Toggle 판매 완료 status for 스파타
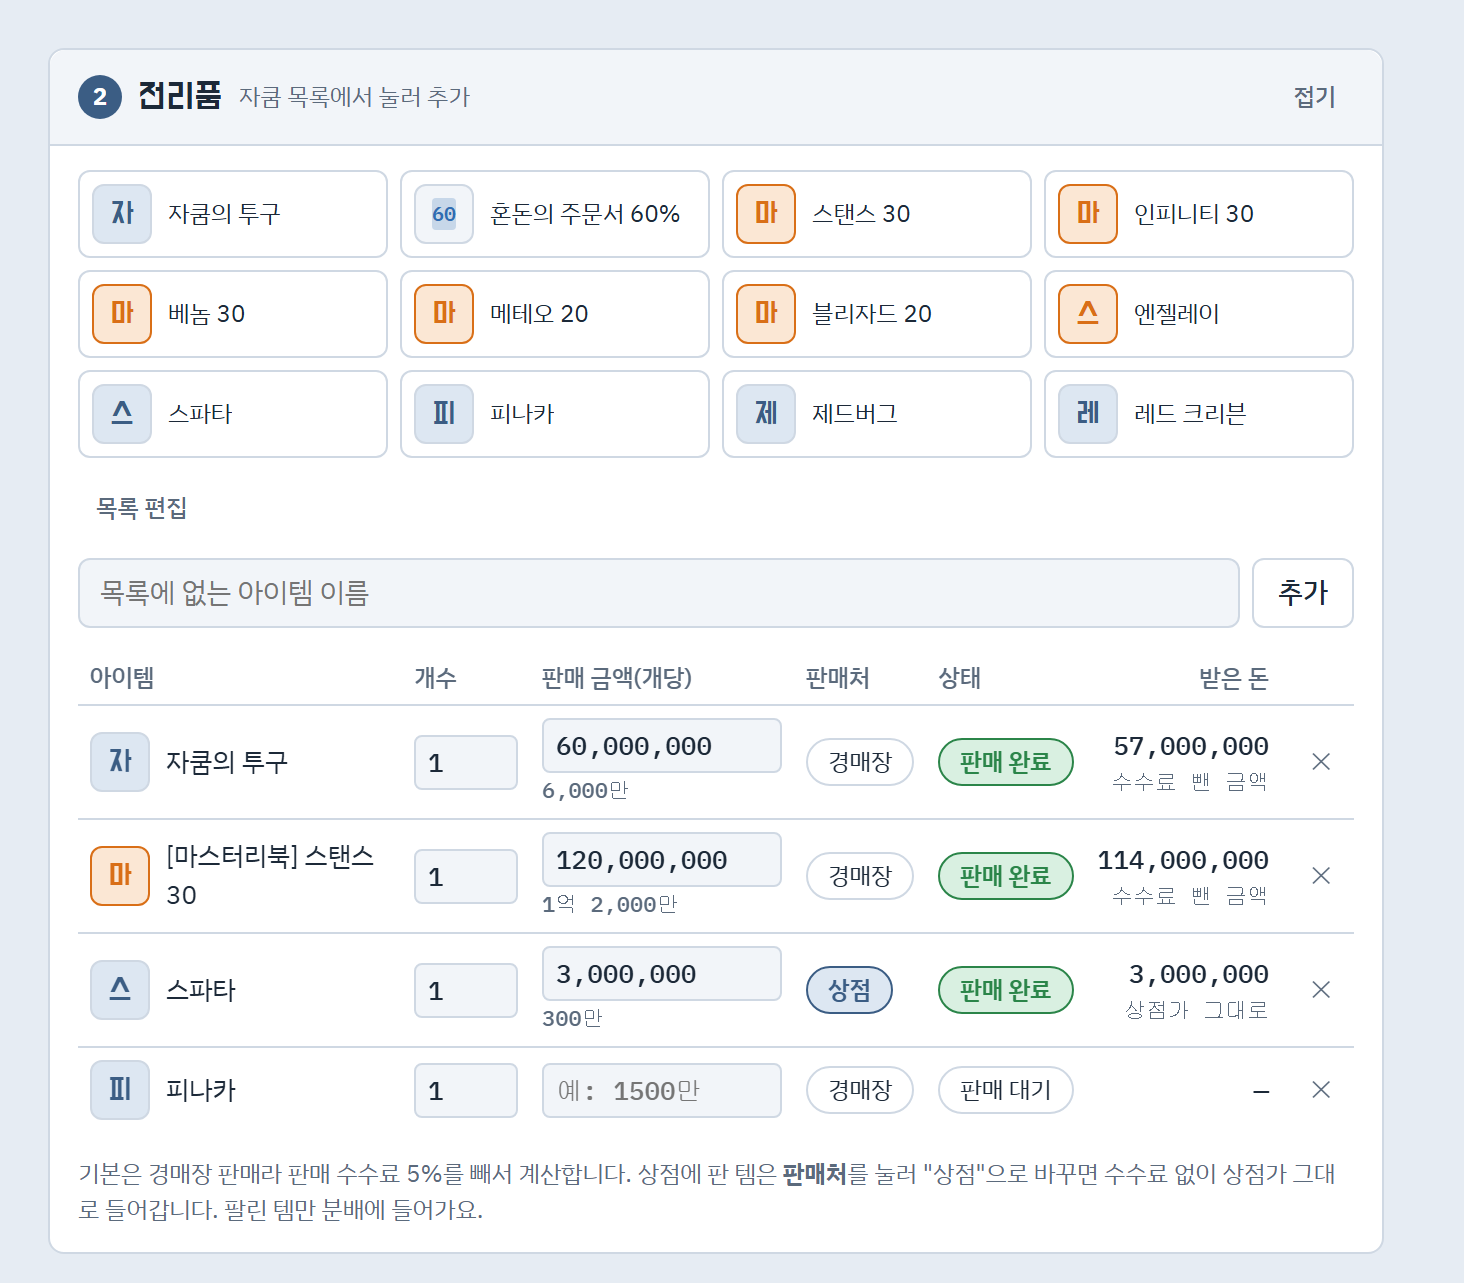1464x1283 pixels. point(1006,990)
